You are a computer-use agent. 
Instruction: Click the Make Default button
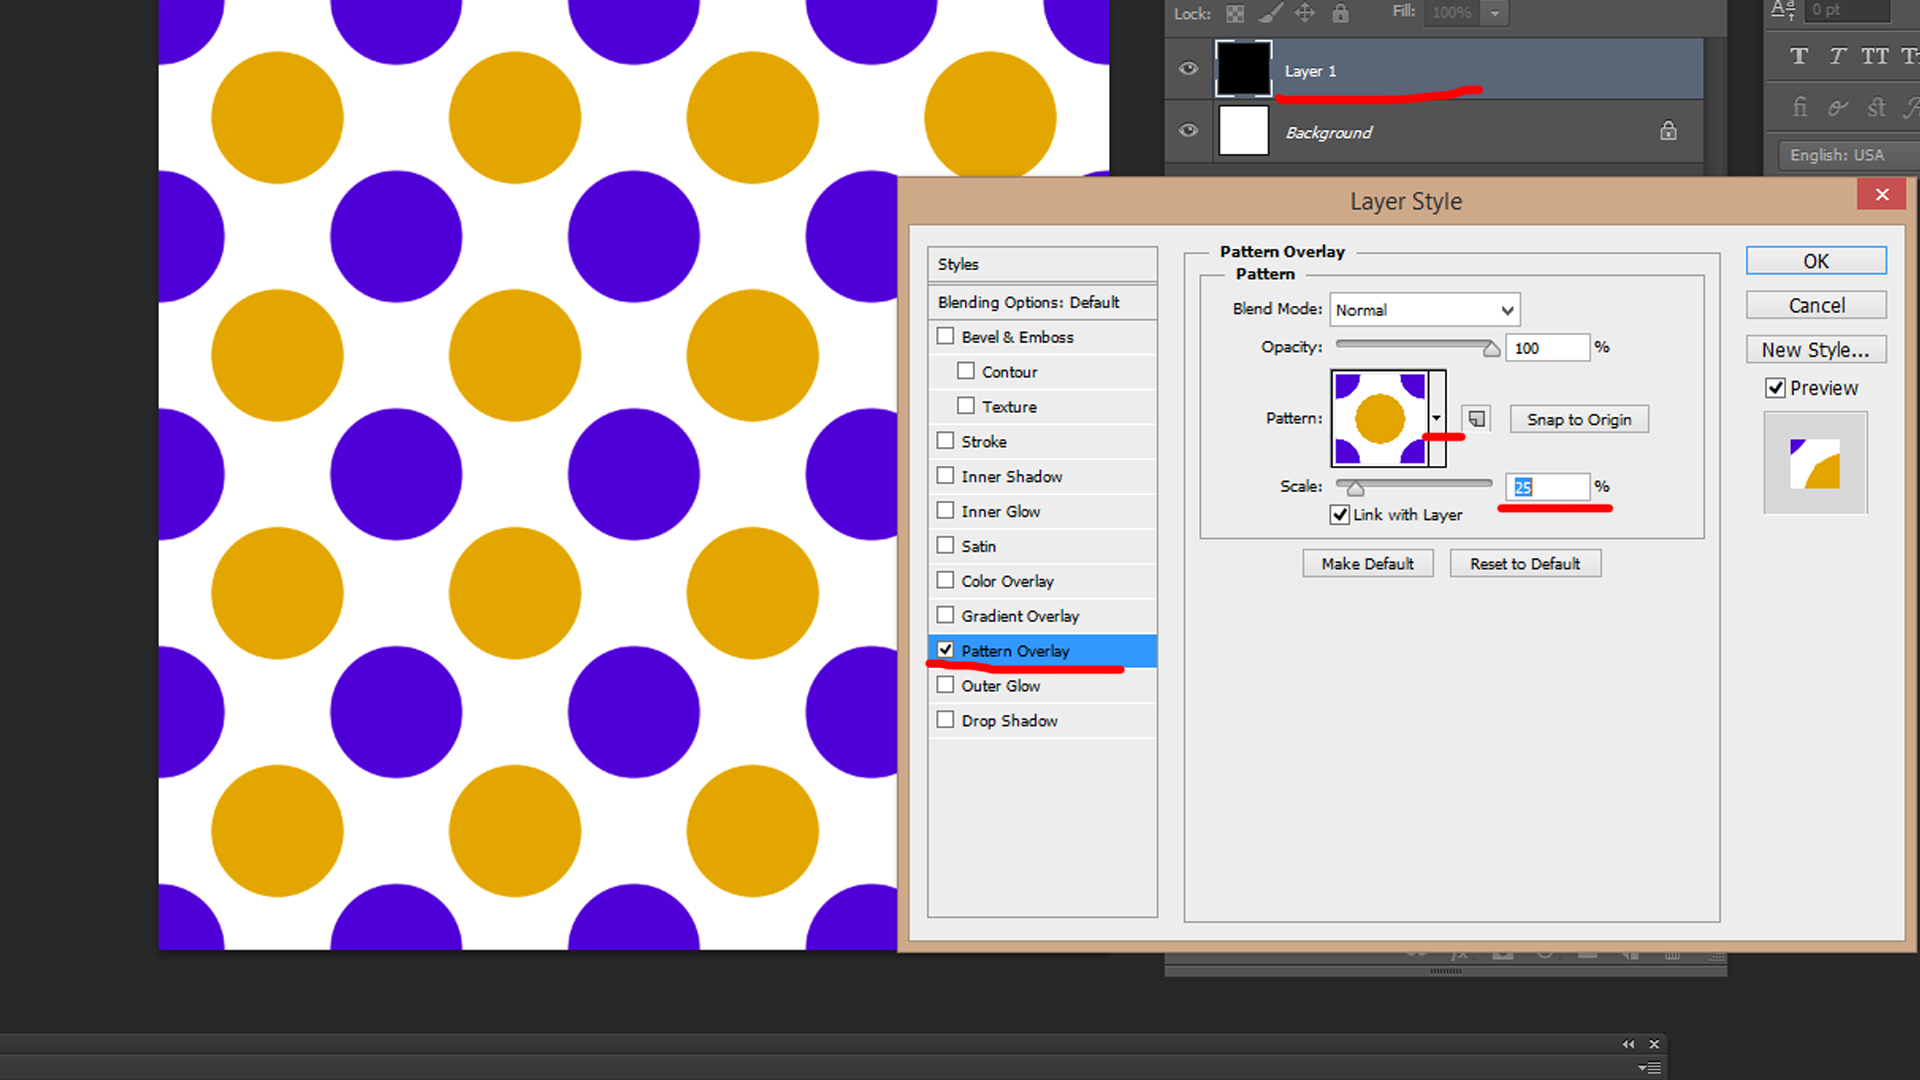pyautogui.click(x=1367, y=564)
